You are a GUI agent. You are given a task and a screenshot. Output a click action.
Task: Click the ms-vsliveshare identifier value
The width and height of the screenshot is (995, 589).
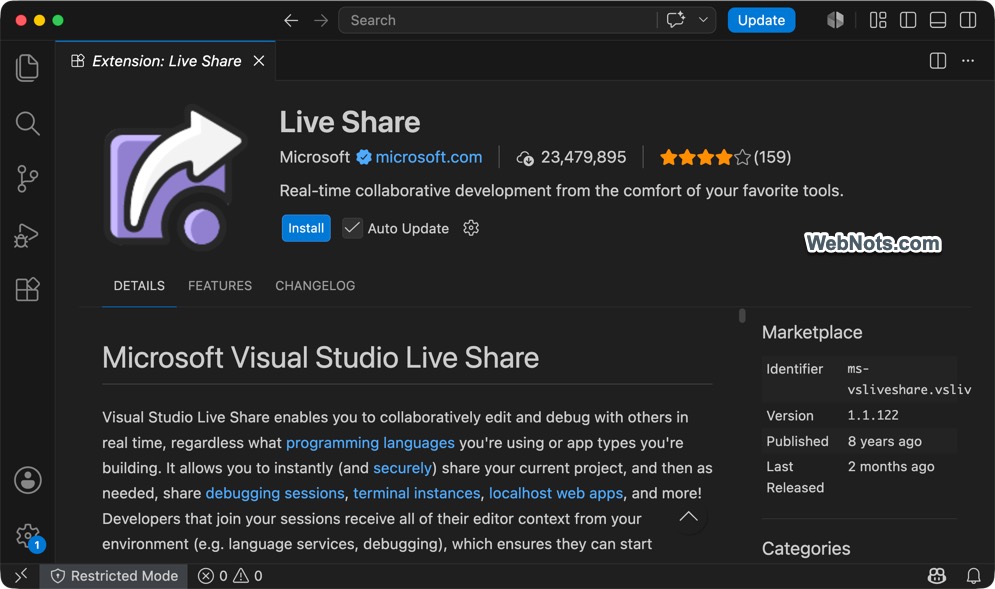pyautogui.click(x=909, y=379)
